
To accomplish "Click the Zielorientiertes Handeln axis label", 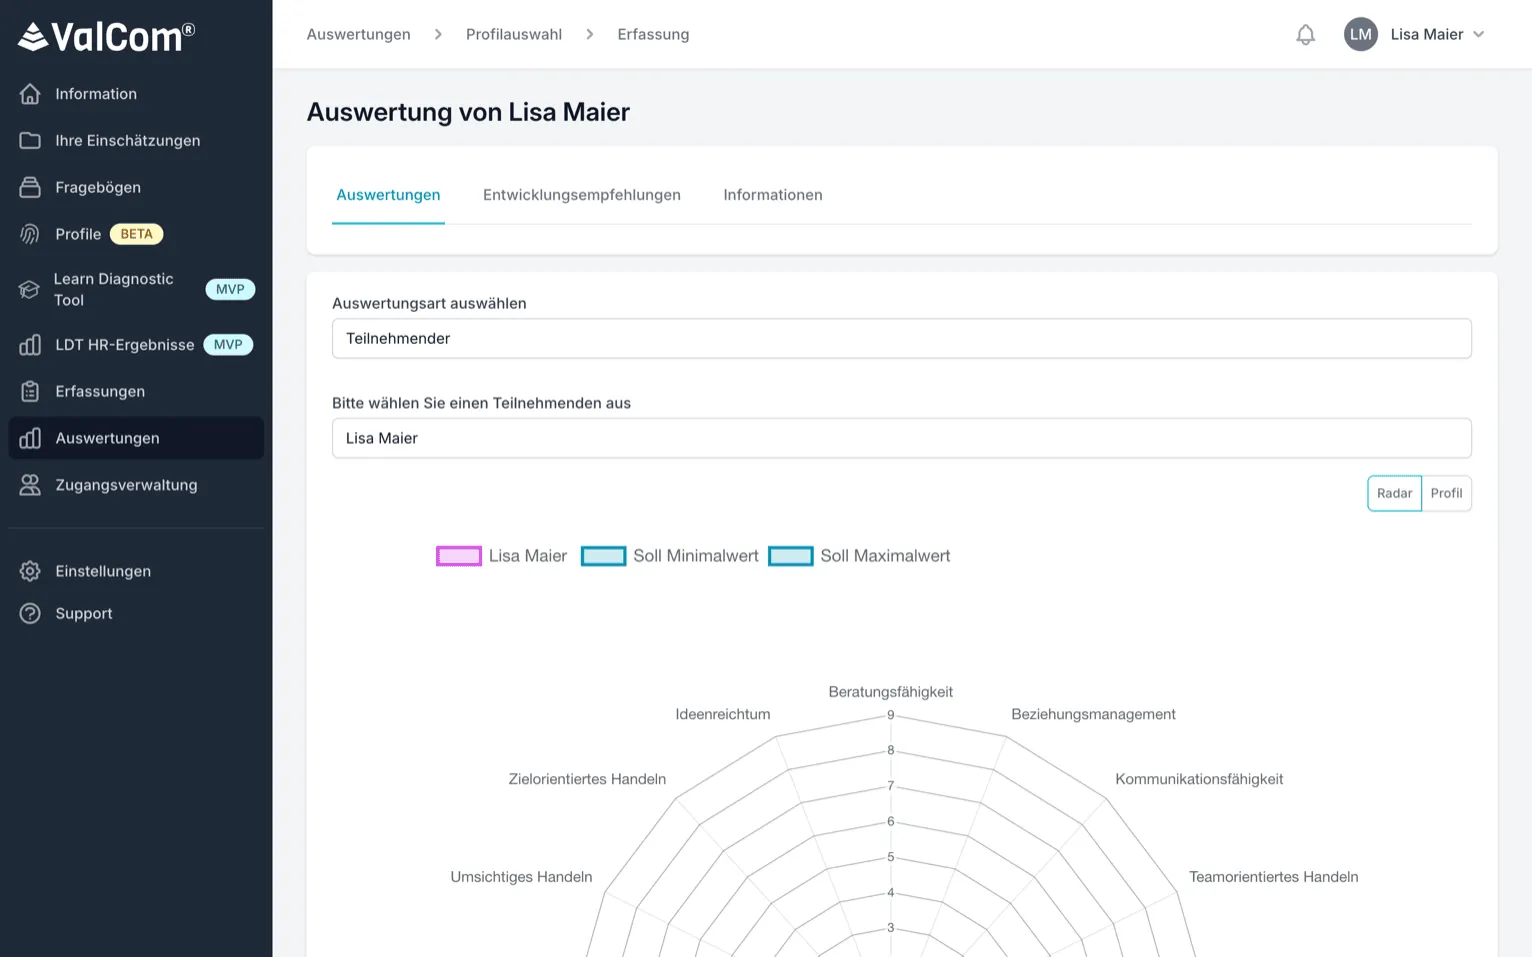I will (x=587, y=779).
